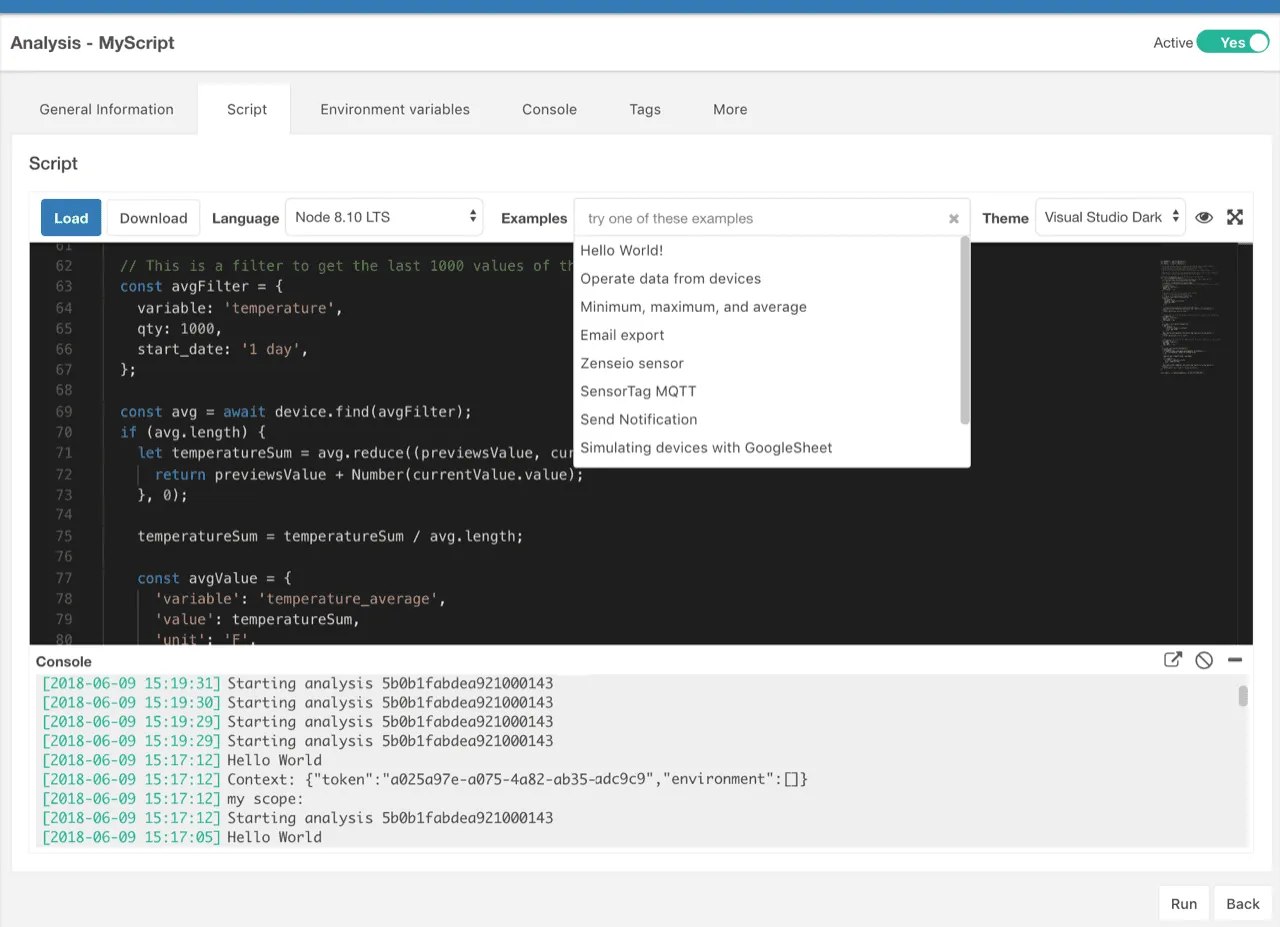Screen dimensions: 1280x927
Task: Open the Language dropdown showing Node 8.10 LTS
Action: pos(384,217)
